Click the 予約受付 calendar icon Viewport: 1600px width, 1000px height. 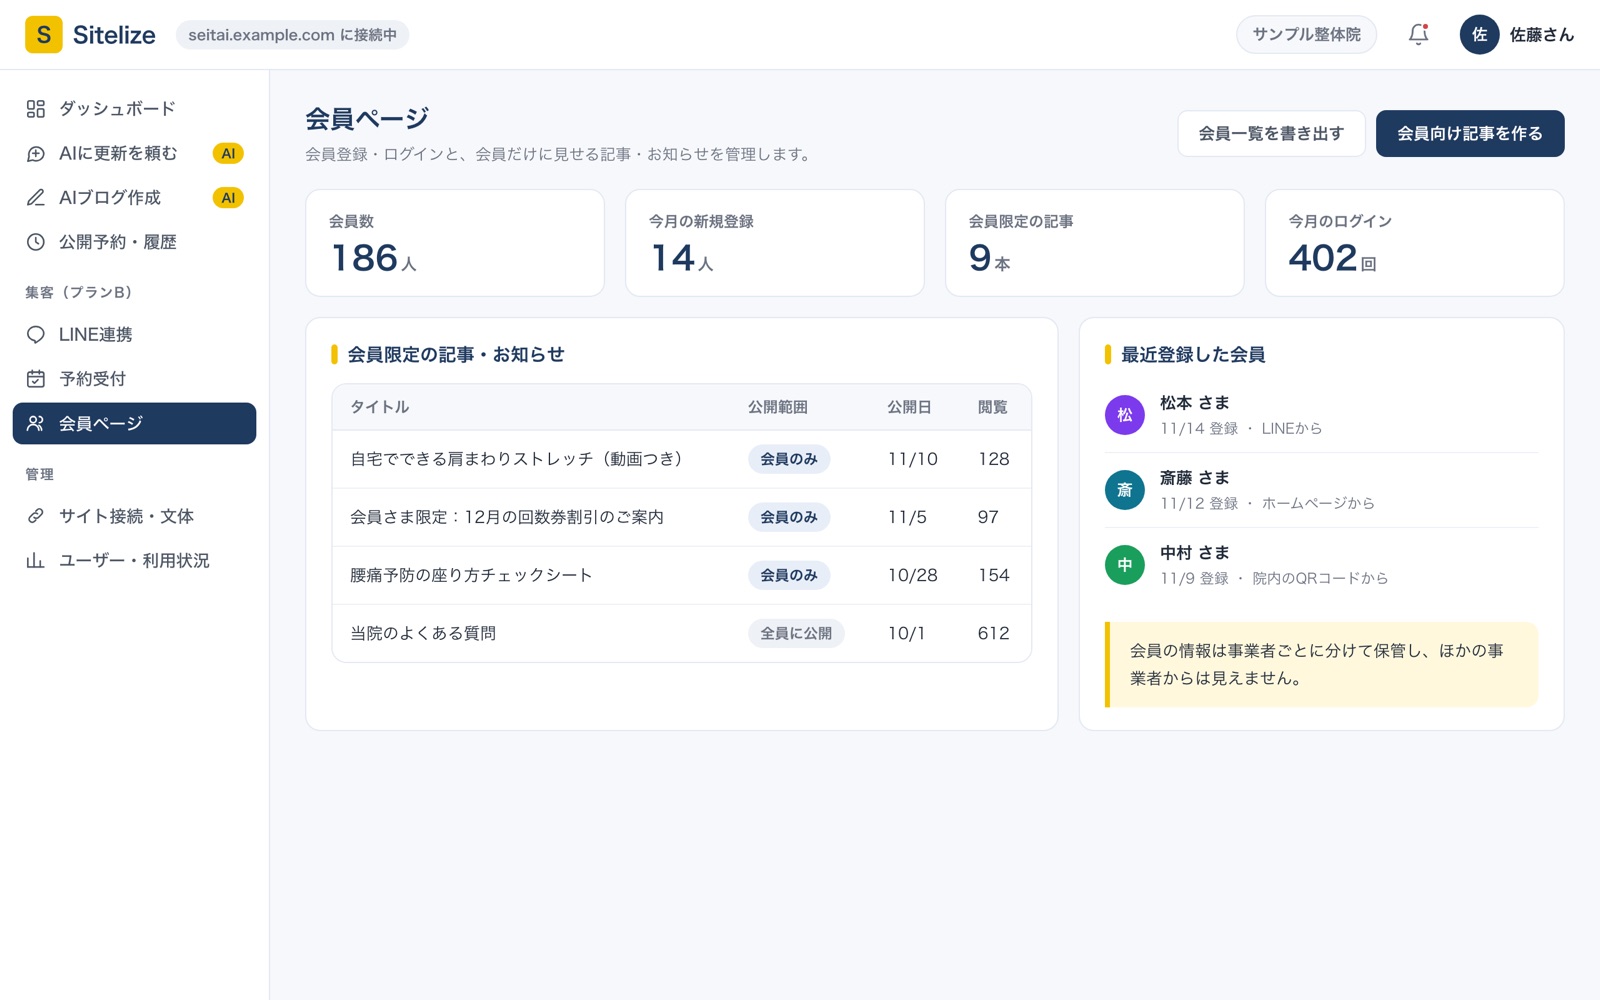(x=36, y=379)
